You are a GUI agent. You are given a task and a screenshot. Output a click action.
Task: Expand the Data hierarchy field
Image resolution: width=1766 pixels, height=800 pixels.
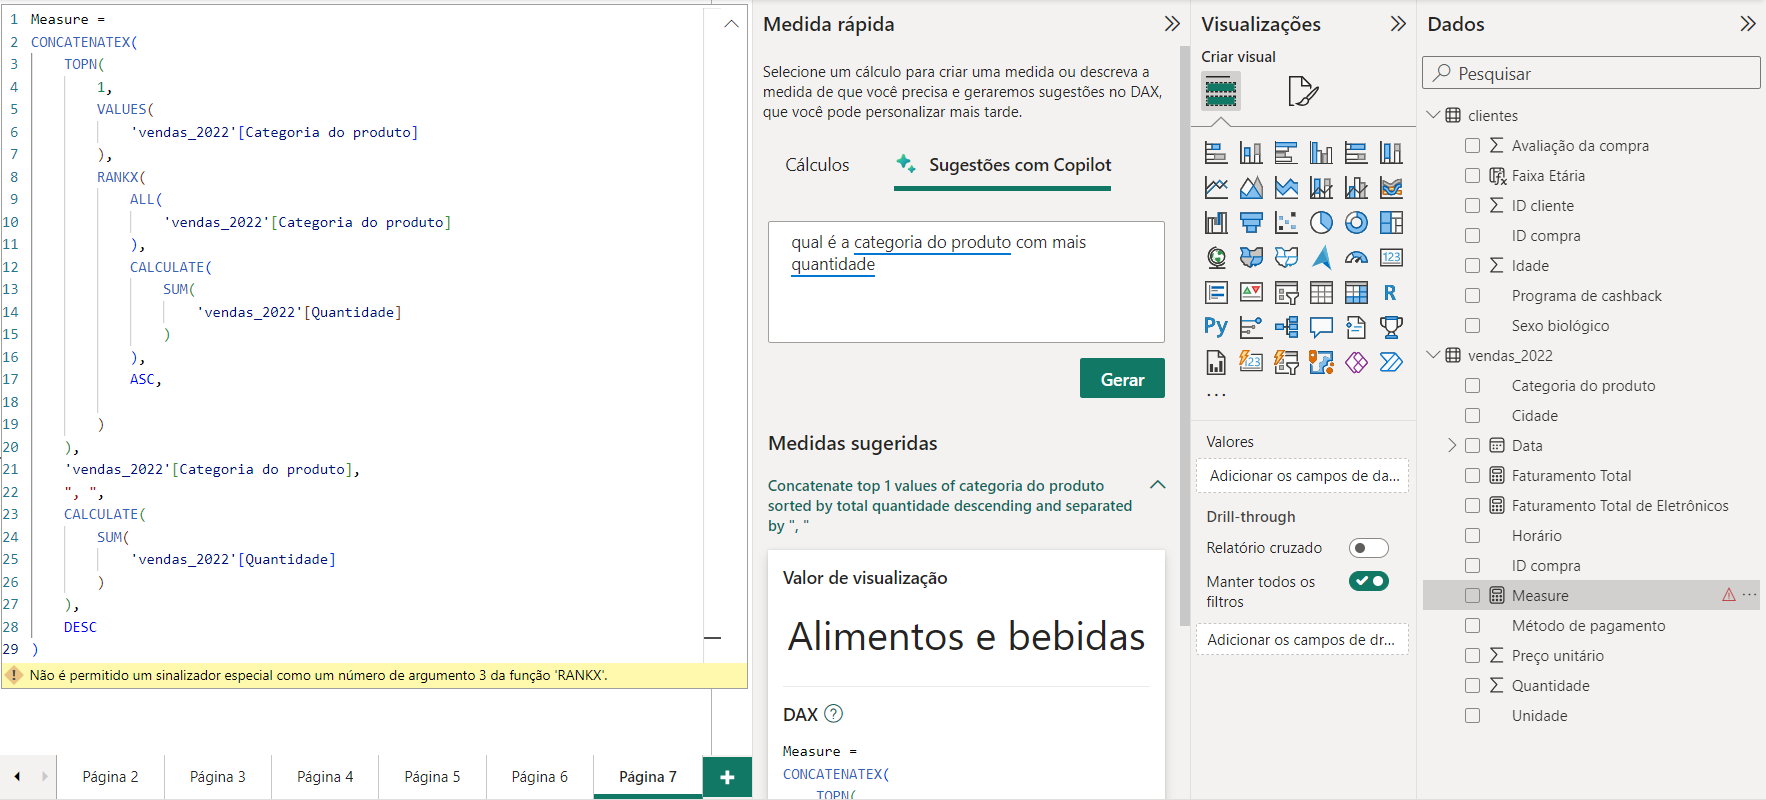(x=1452, y=446)
